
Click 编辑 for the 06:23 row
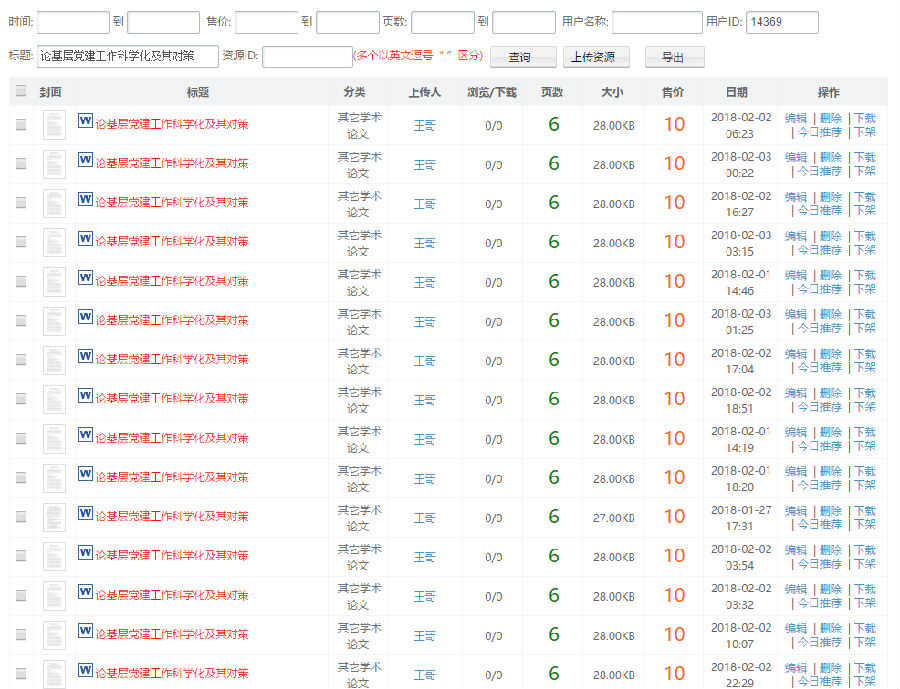pyautogui.click(x=795, y=118)
